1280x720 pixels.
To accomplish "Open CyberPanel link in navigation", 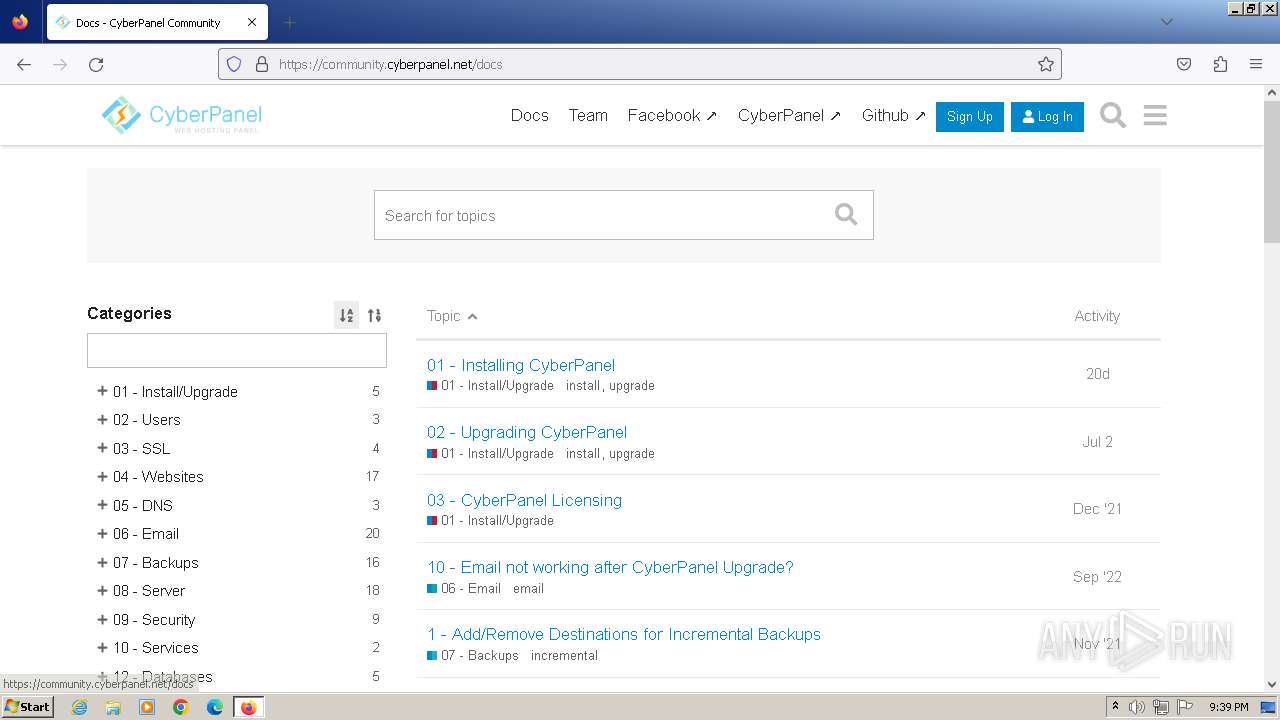I will pyautogui.click(x=789, y=115).
